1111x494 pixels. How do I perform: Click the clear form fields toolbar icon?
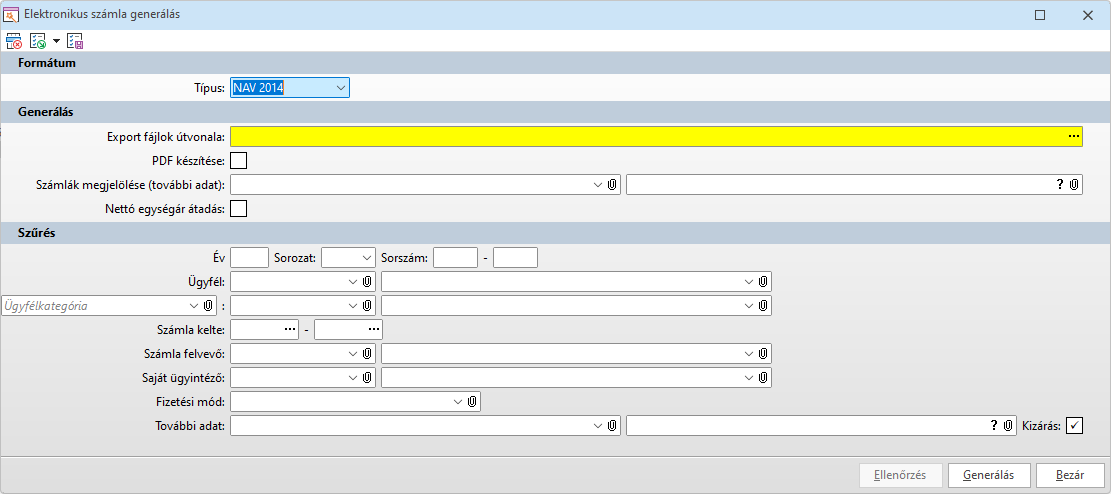13,41
